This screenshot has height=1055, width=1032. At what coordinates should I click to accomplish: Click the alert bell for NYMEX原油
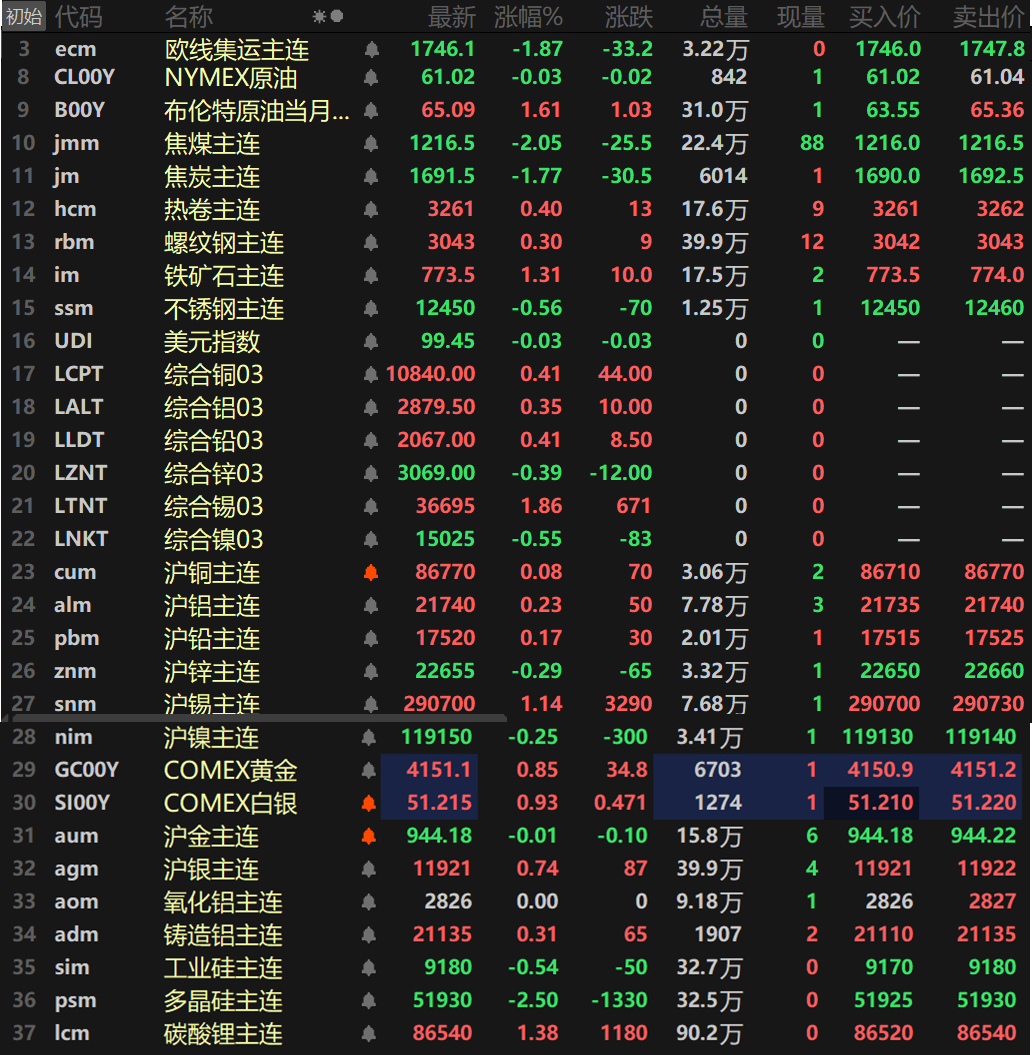pos(370,77)
